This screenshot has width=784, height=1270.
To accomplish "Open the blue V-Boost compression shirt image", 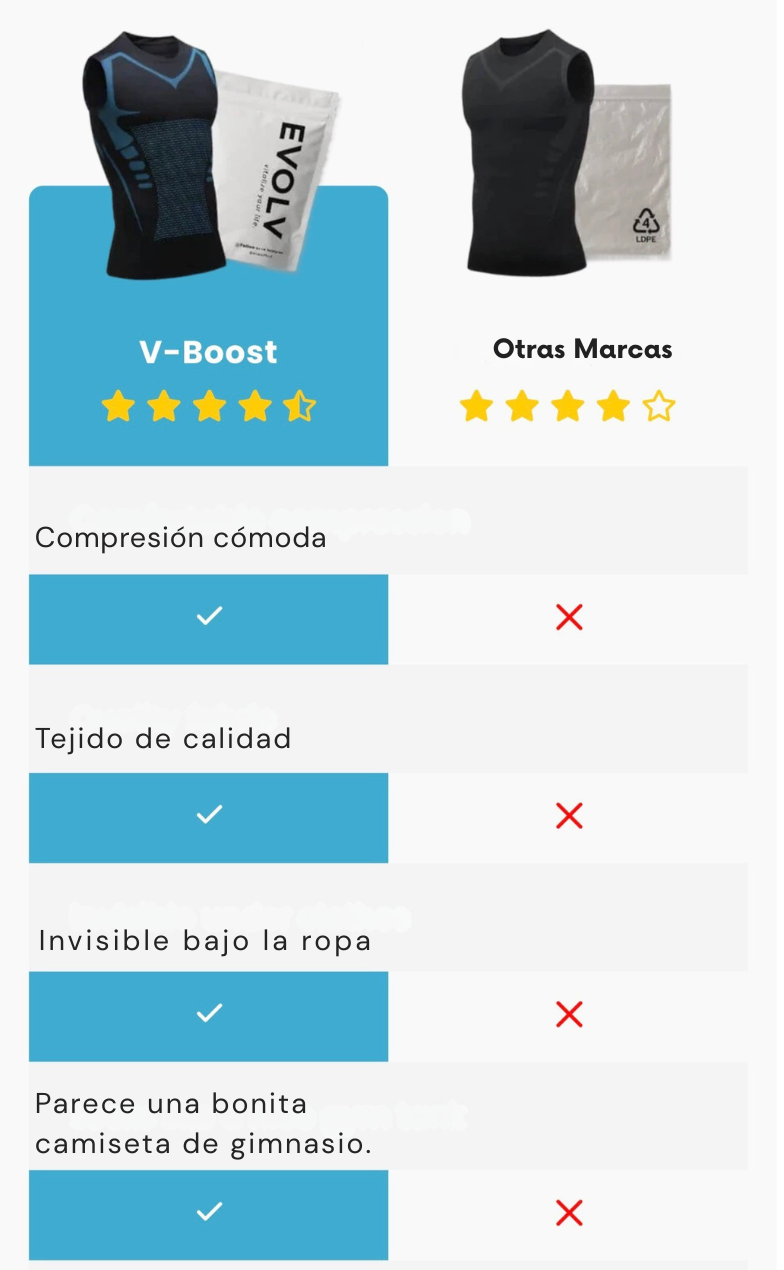I will 160,150.
